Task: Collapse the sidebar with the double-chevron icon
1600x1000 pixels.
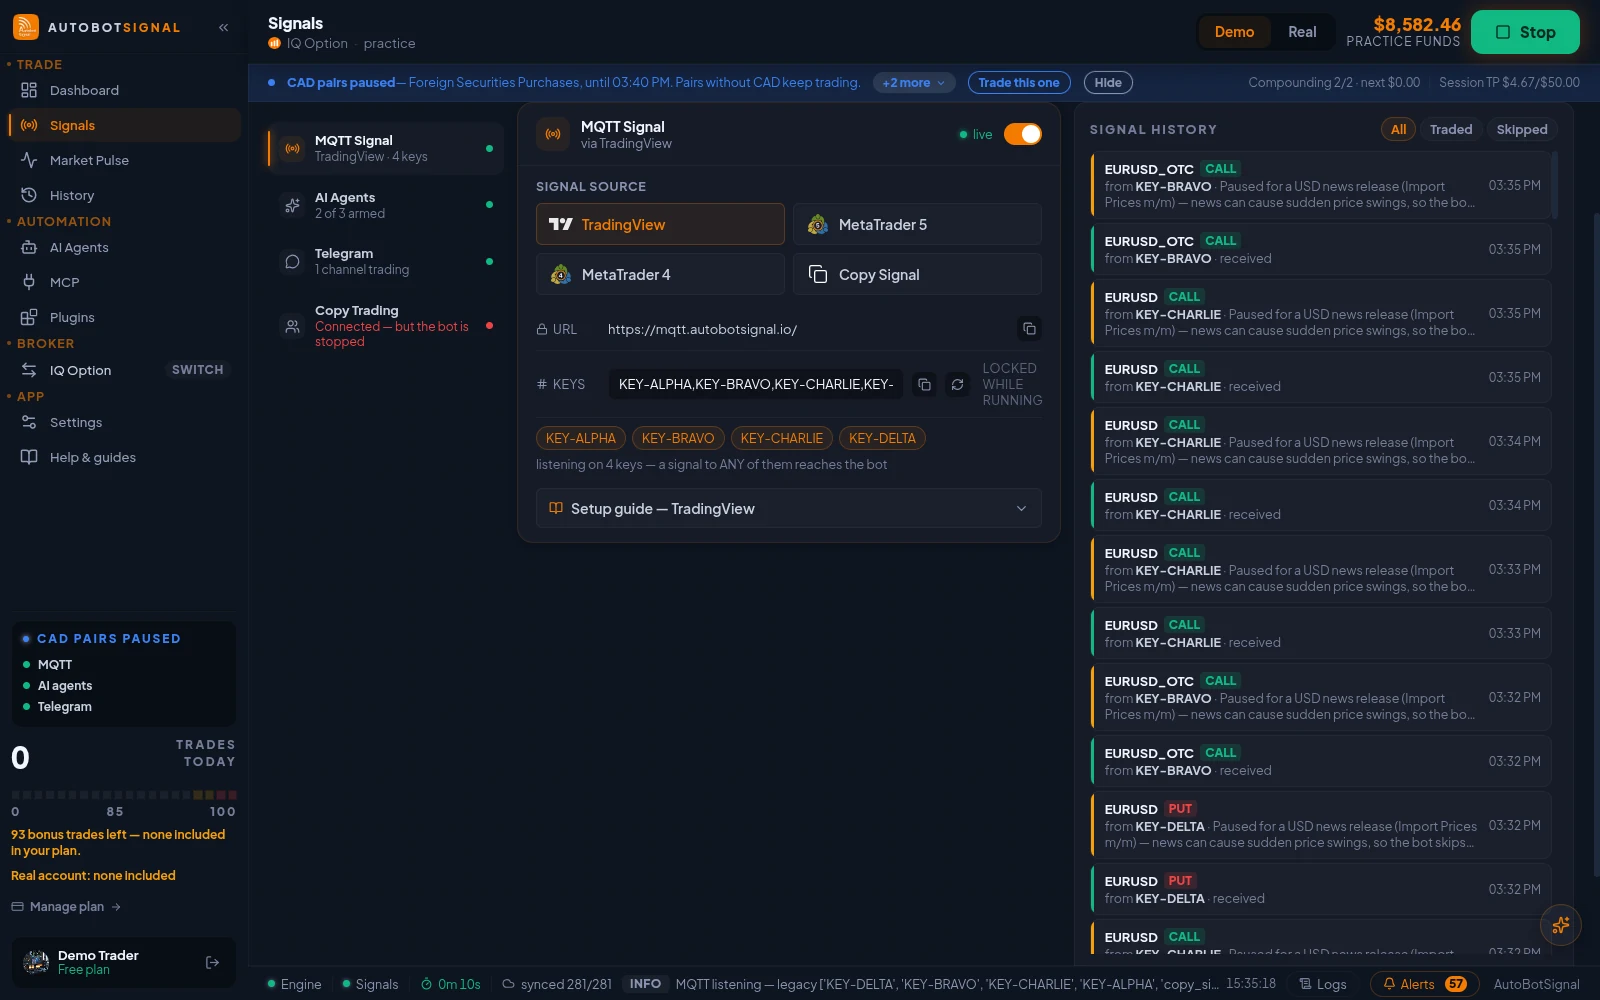Action: point(224,27)
